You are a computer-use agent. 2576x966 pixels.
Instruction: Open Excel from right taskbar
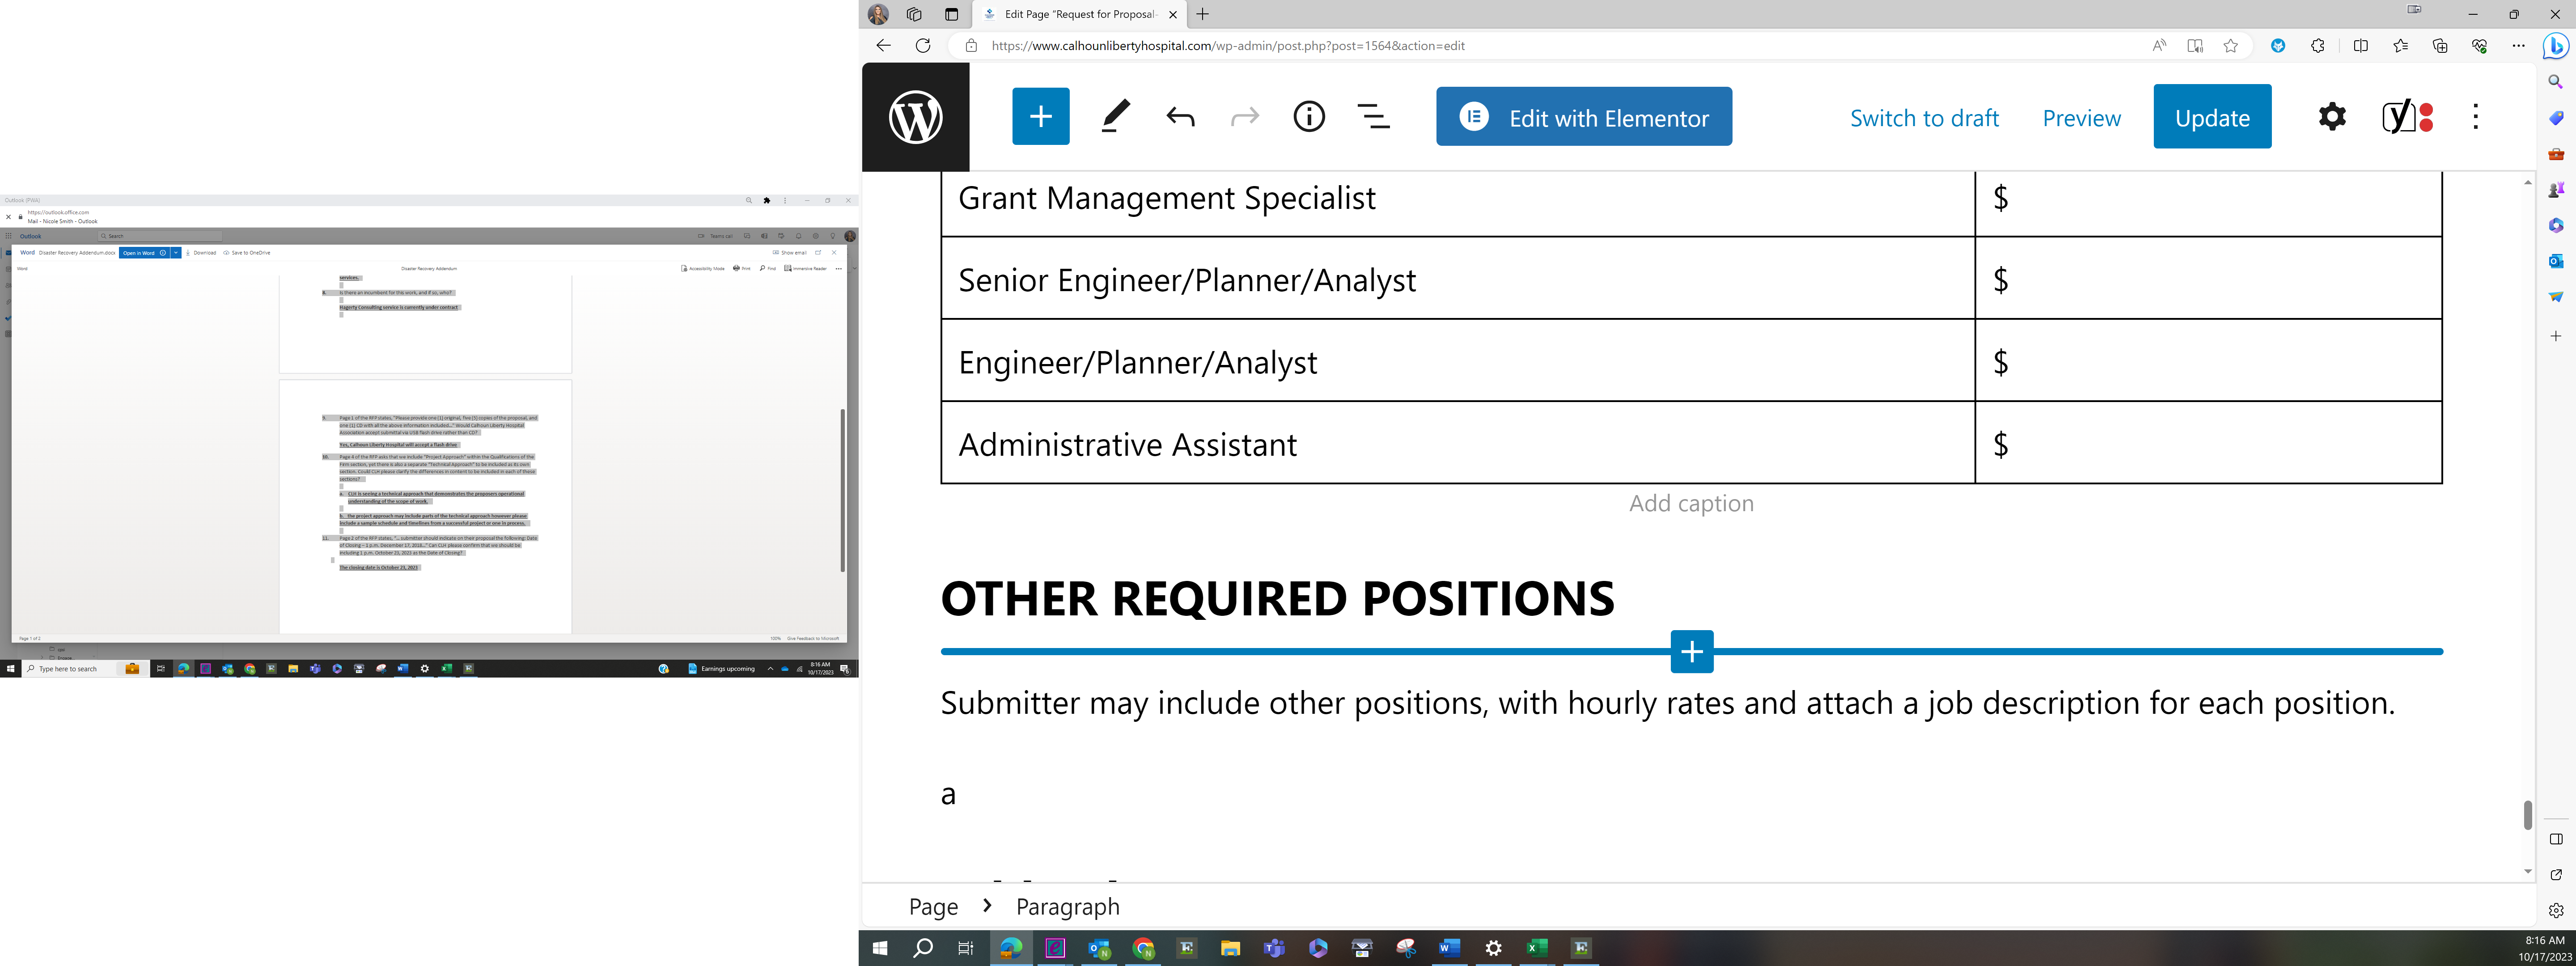tap(1537, 948)
